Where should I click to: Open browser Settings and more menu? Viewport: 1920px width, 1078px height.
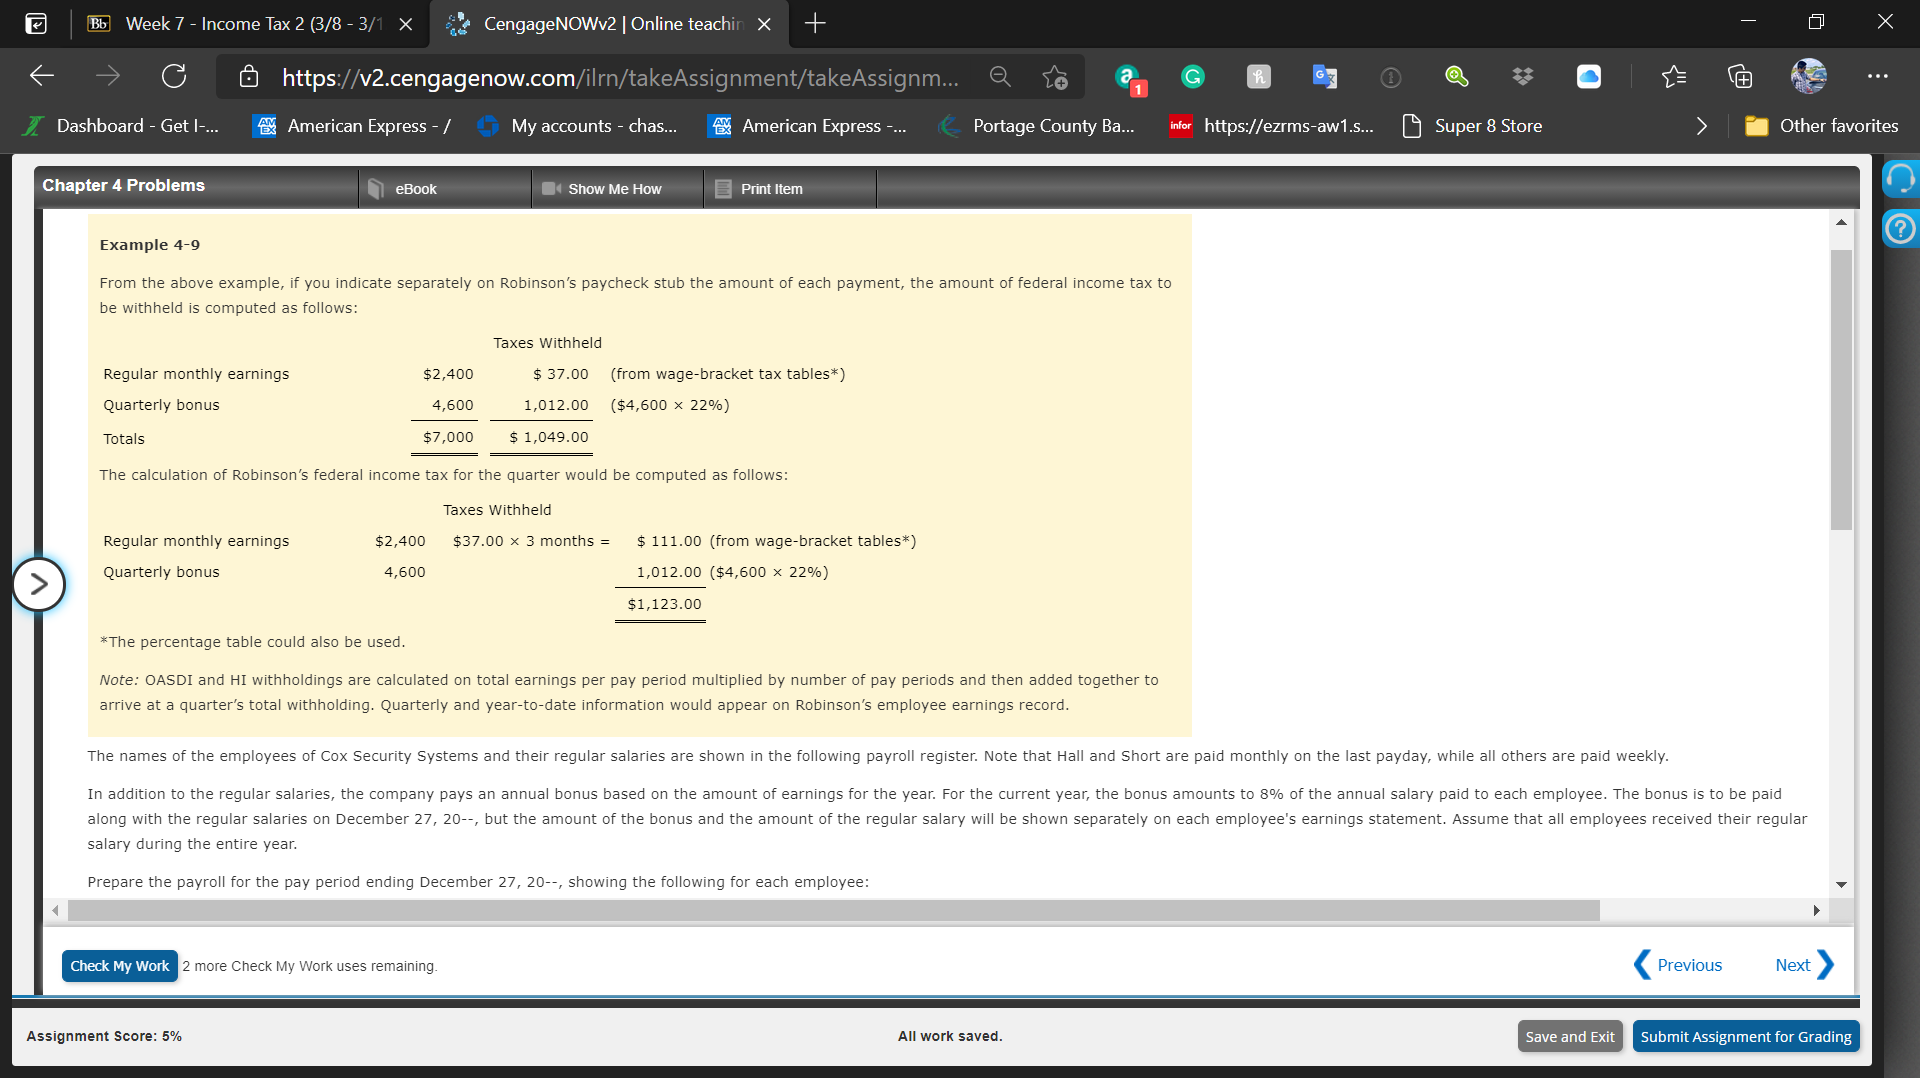tap(1878, 77)
